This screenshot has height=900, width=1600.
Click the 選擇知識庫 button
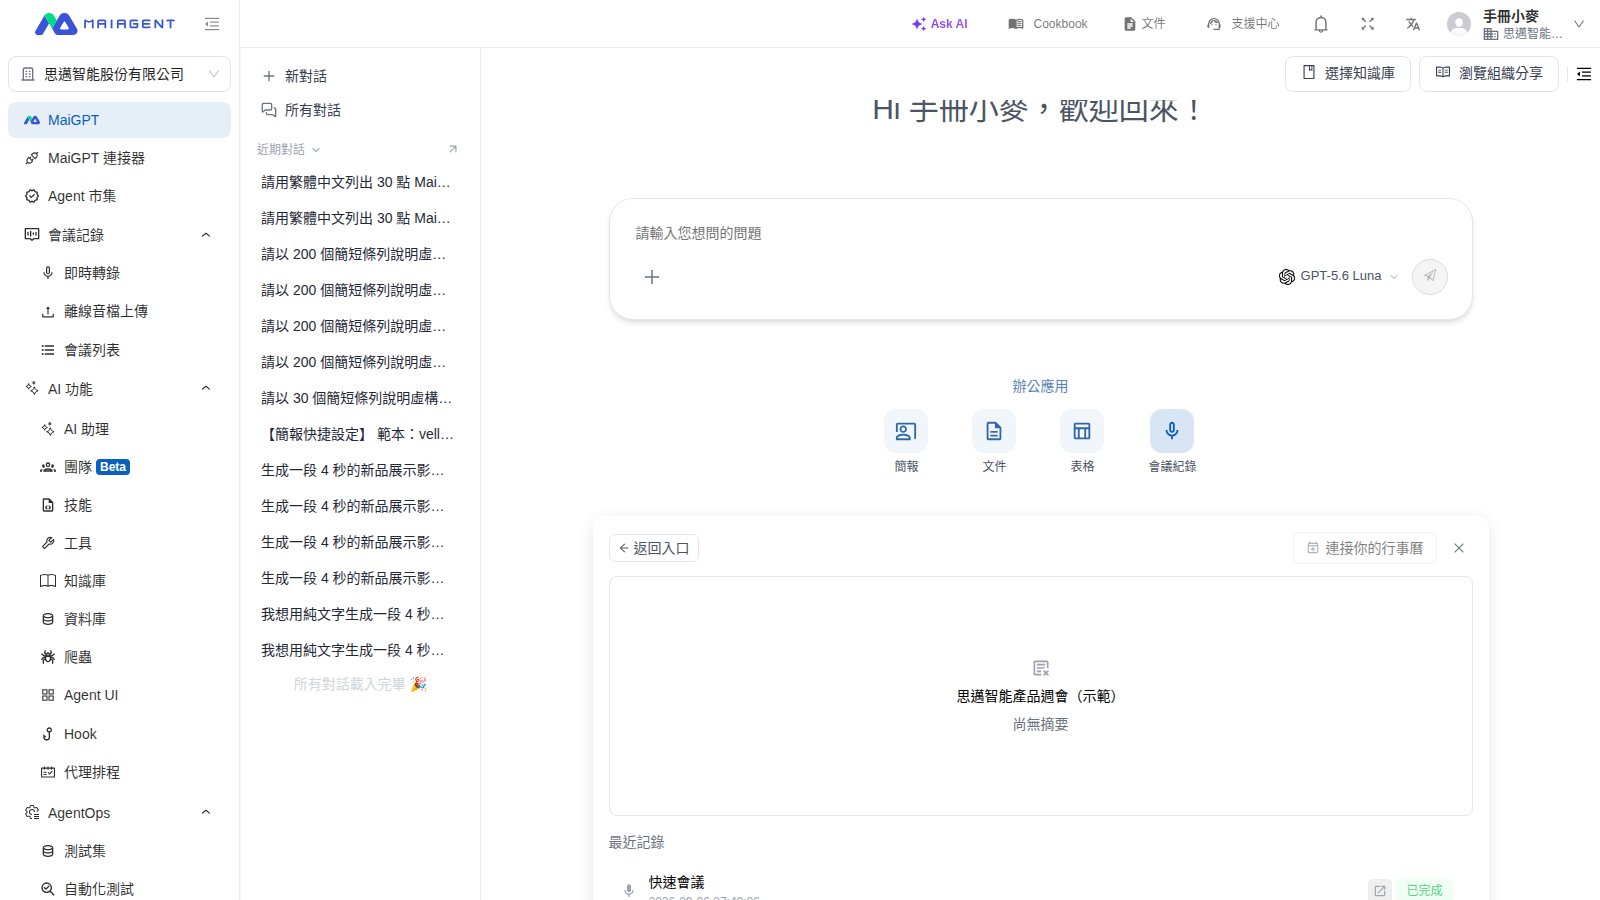[1348, 74]
